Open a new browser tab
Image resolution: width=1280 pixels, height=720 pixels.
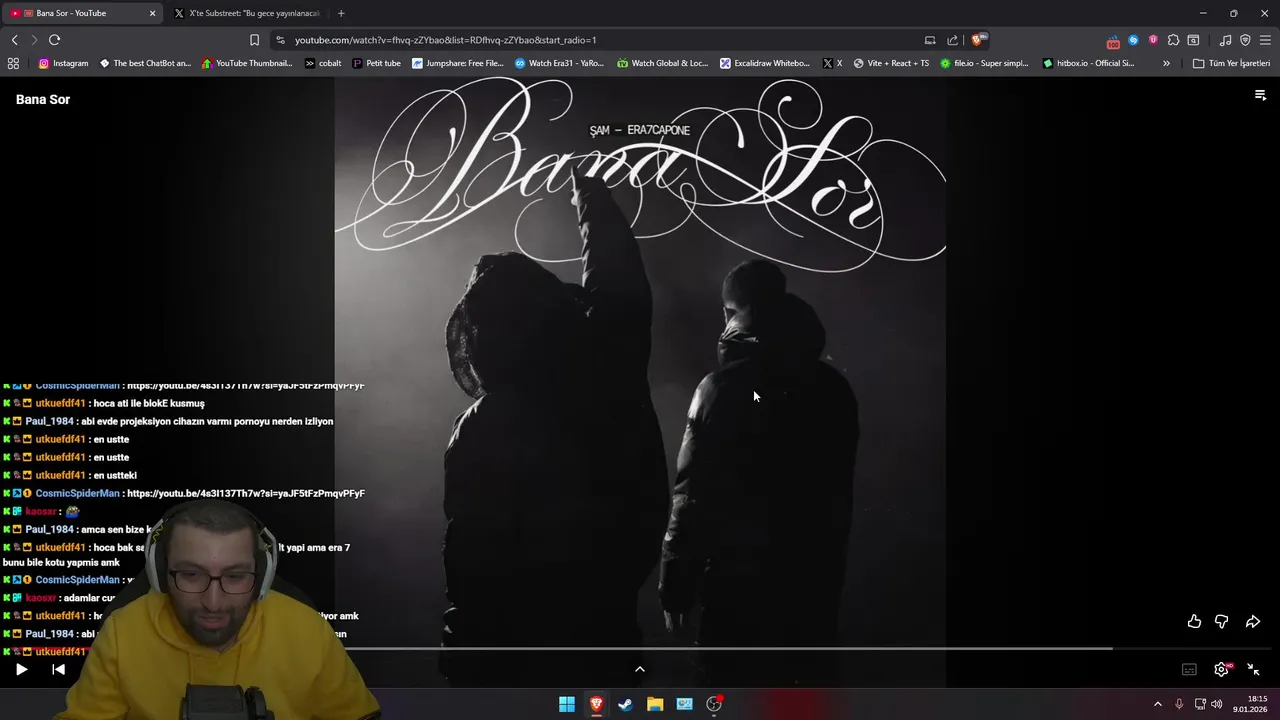(341, 13)
